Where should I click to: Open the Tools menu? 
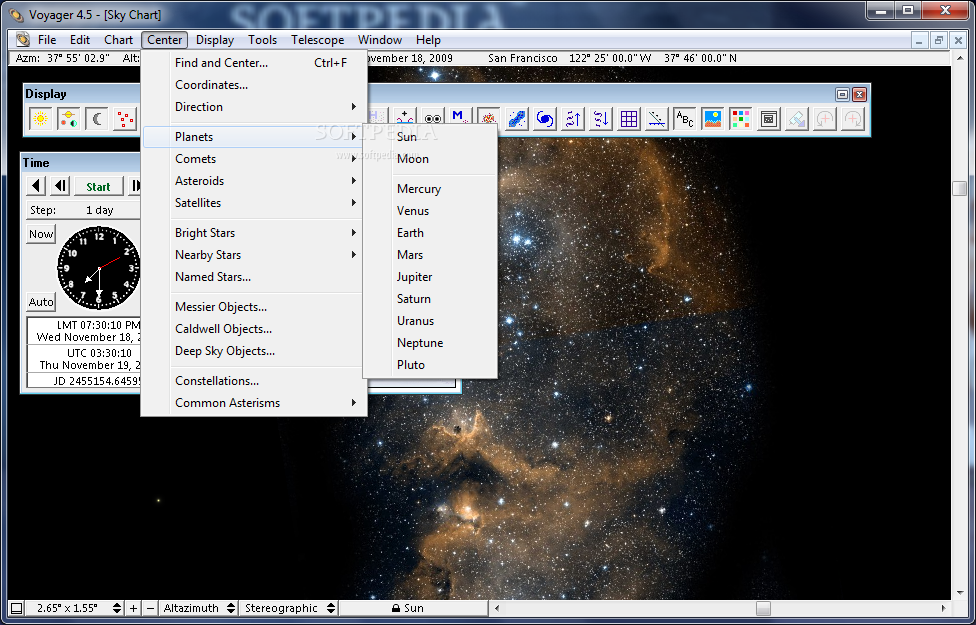pos(262,40)
